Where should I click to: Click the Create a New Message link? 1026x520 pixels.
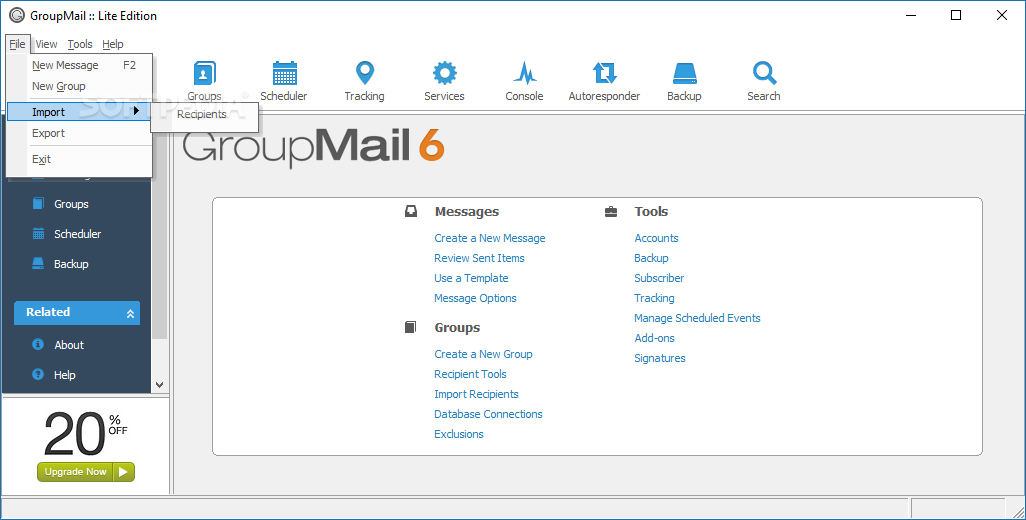tap(489, 238)
